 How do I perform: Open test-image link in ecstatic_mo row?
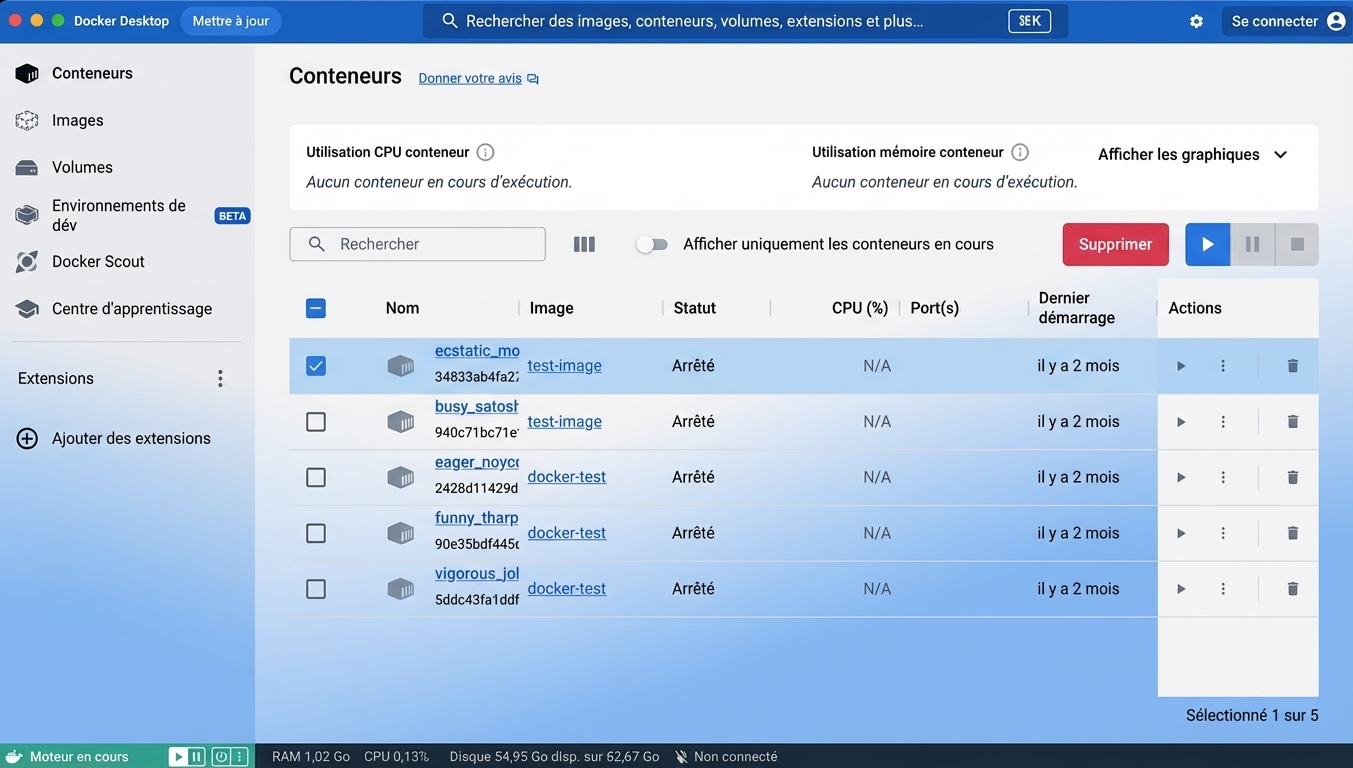click(565, 366)
